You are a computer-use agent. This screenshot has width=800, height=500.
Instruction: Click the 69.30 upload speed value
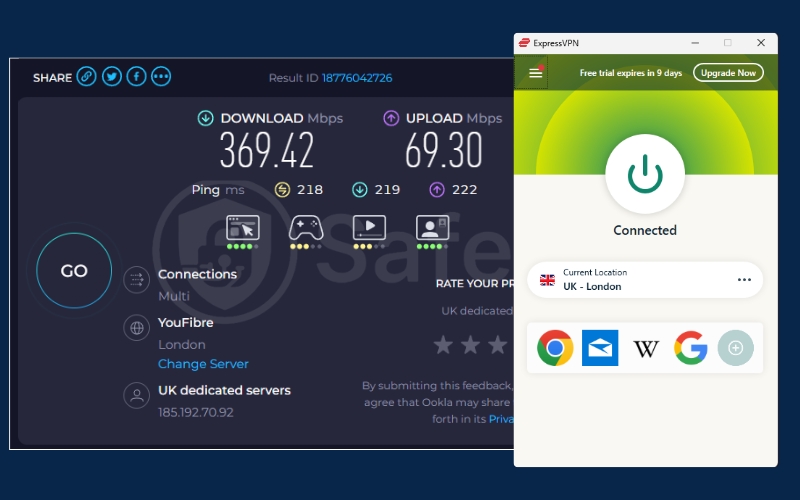tap(444, 151)
